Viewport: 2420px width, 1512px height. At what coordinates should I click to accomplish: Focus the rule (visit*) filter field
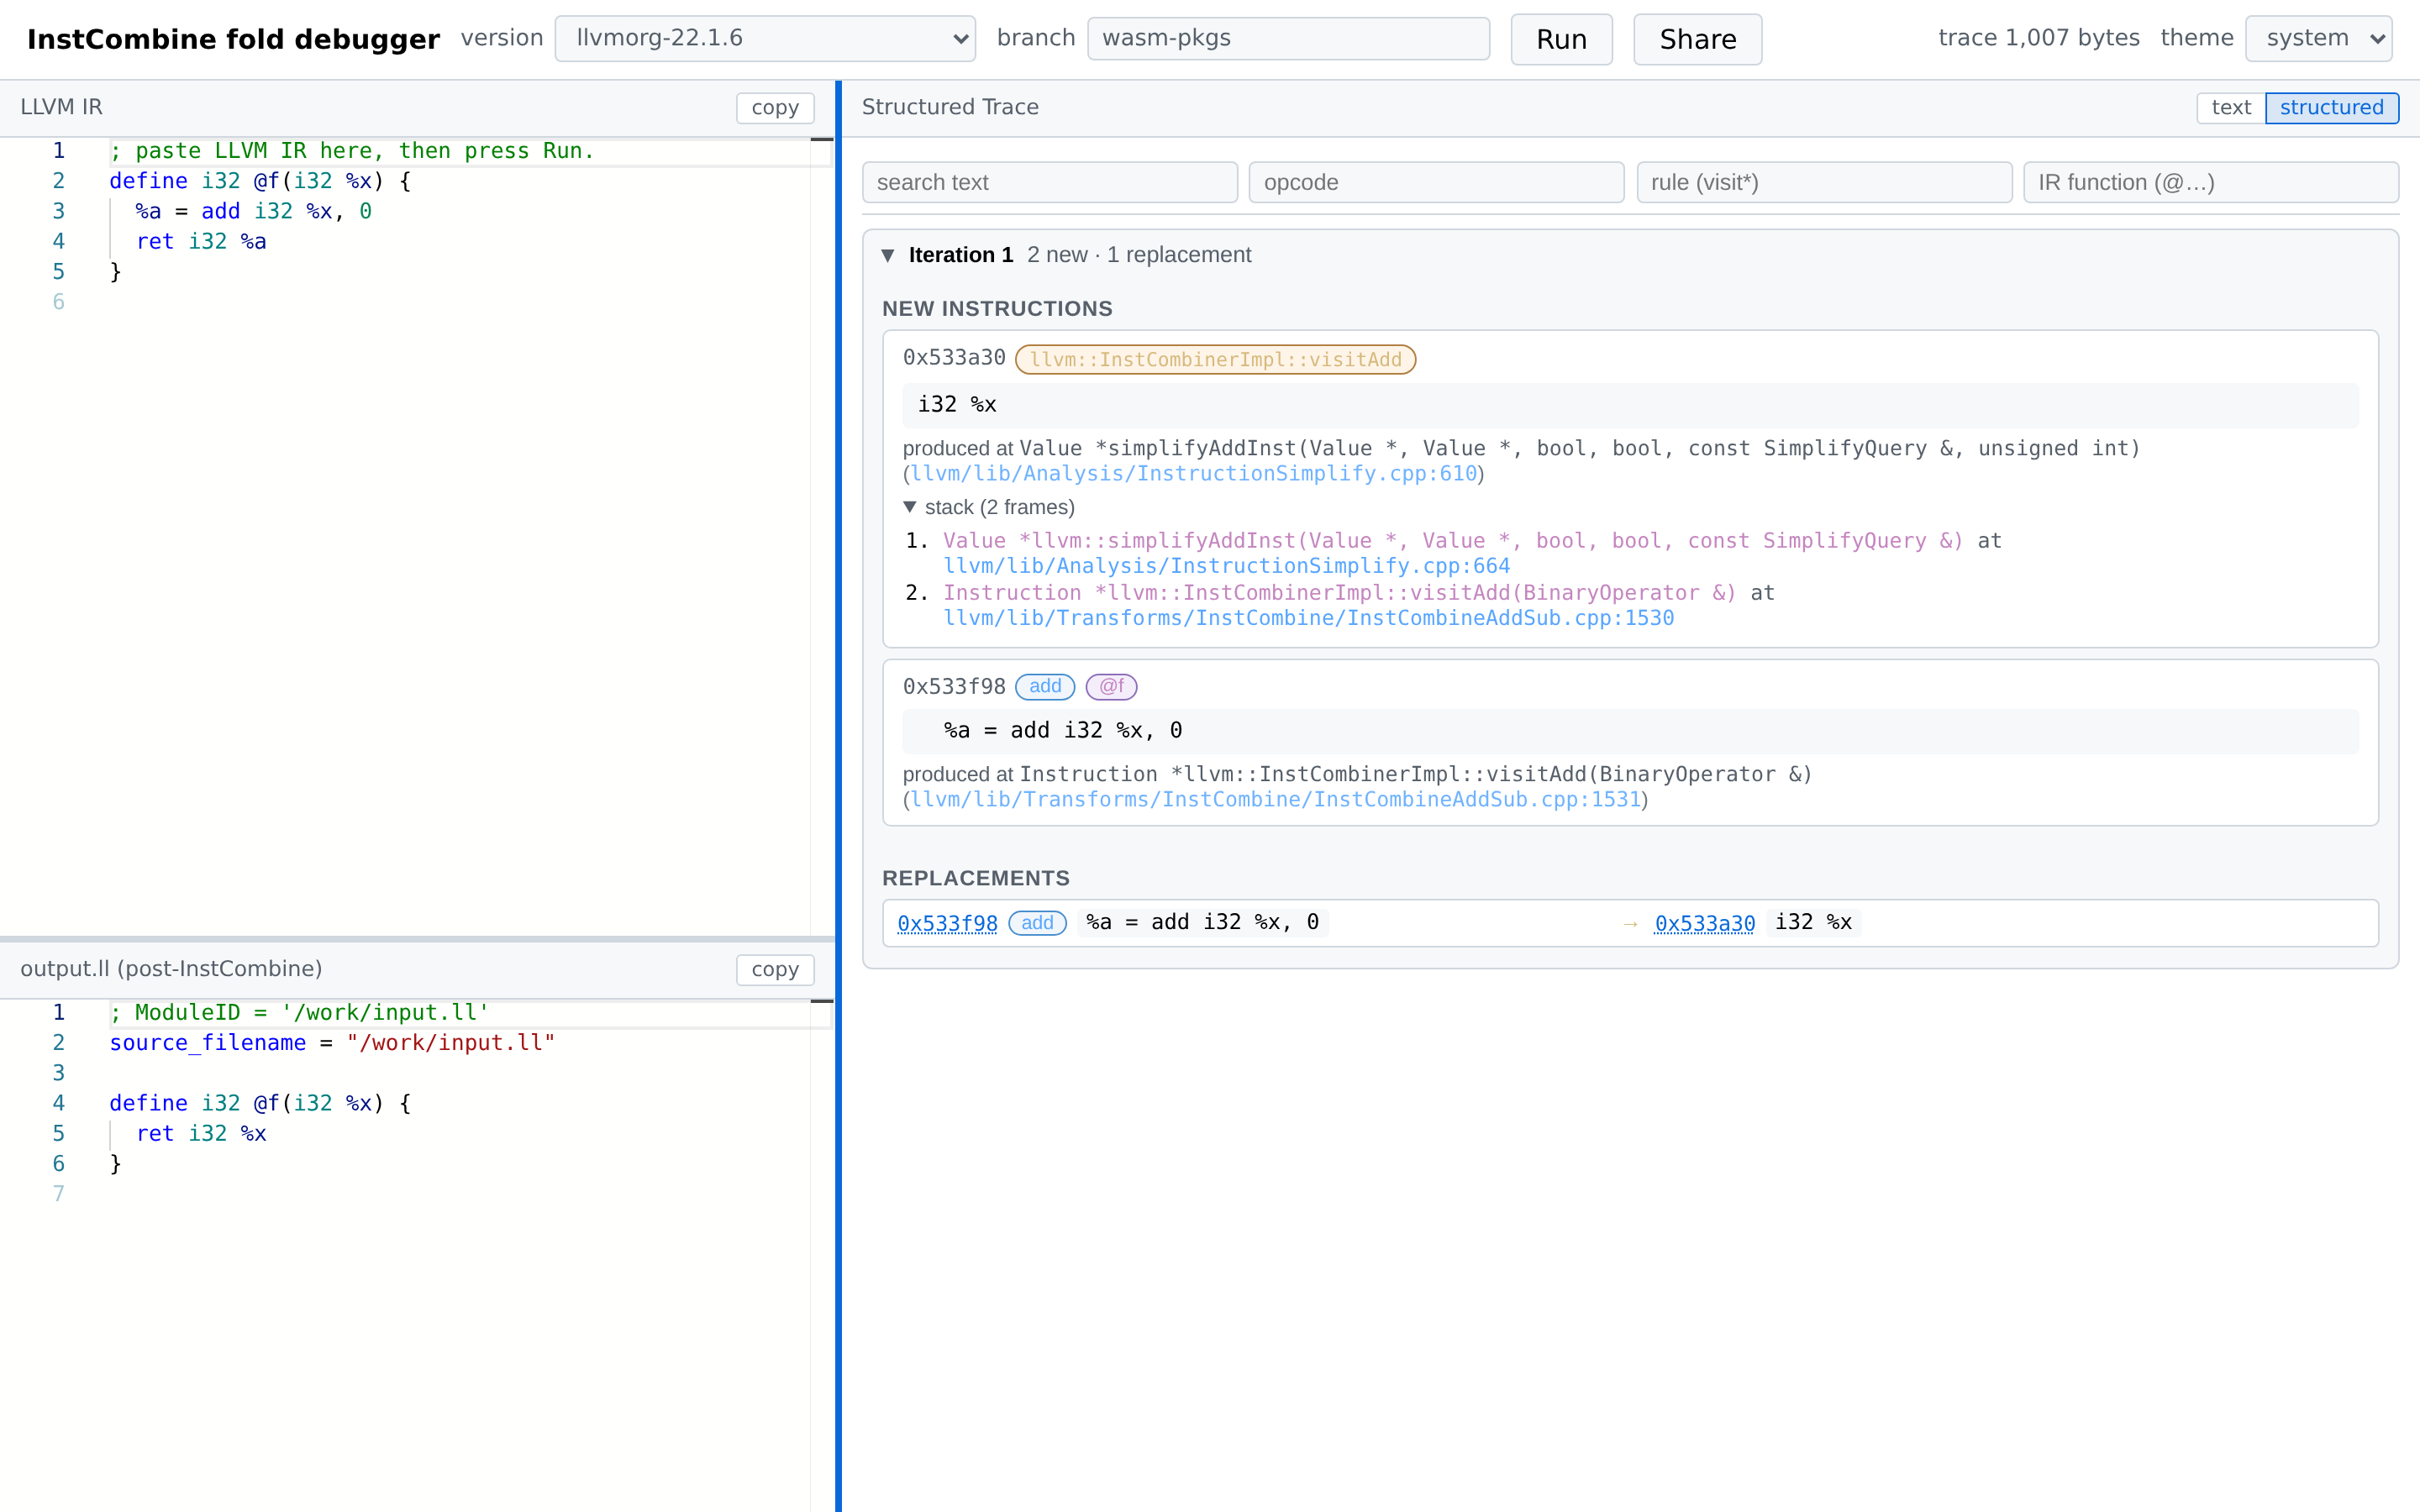click(x=1824, y=183)
